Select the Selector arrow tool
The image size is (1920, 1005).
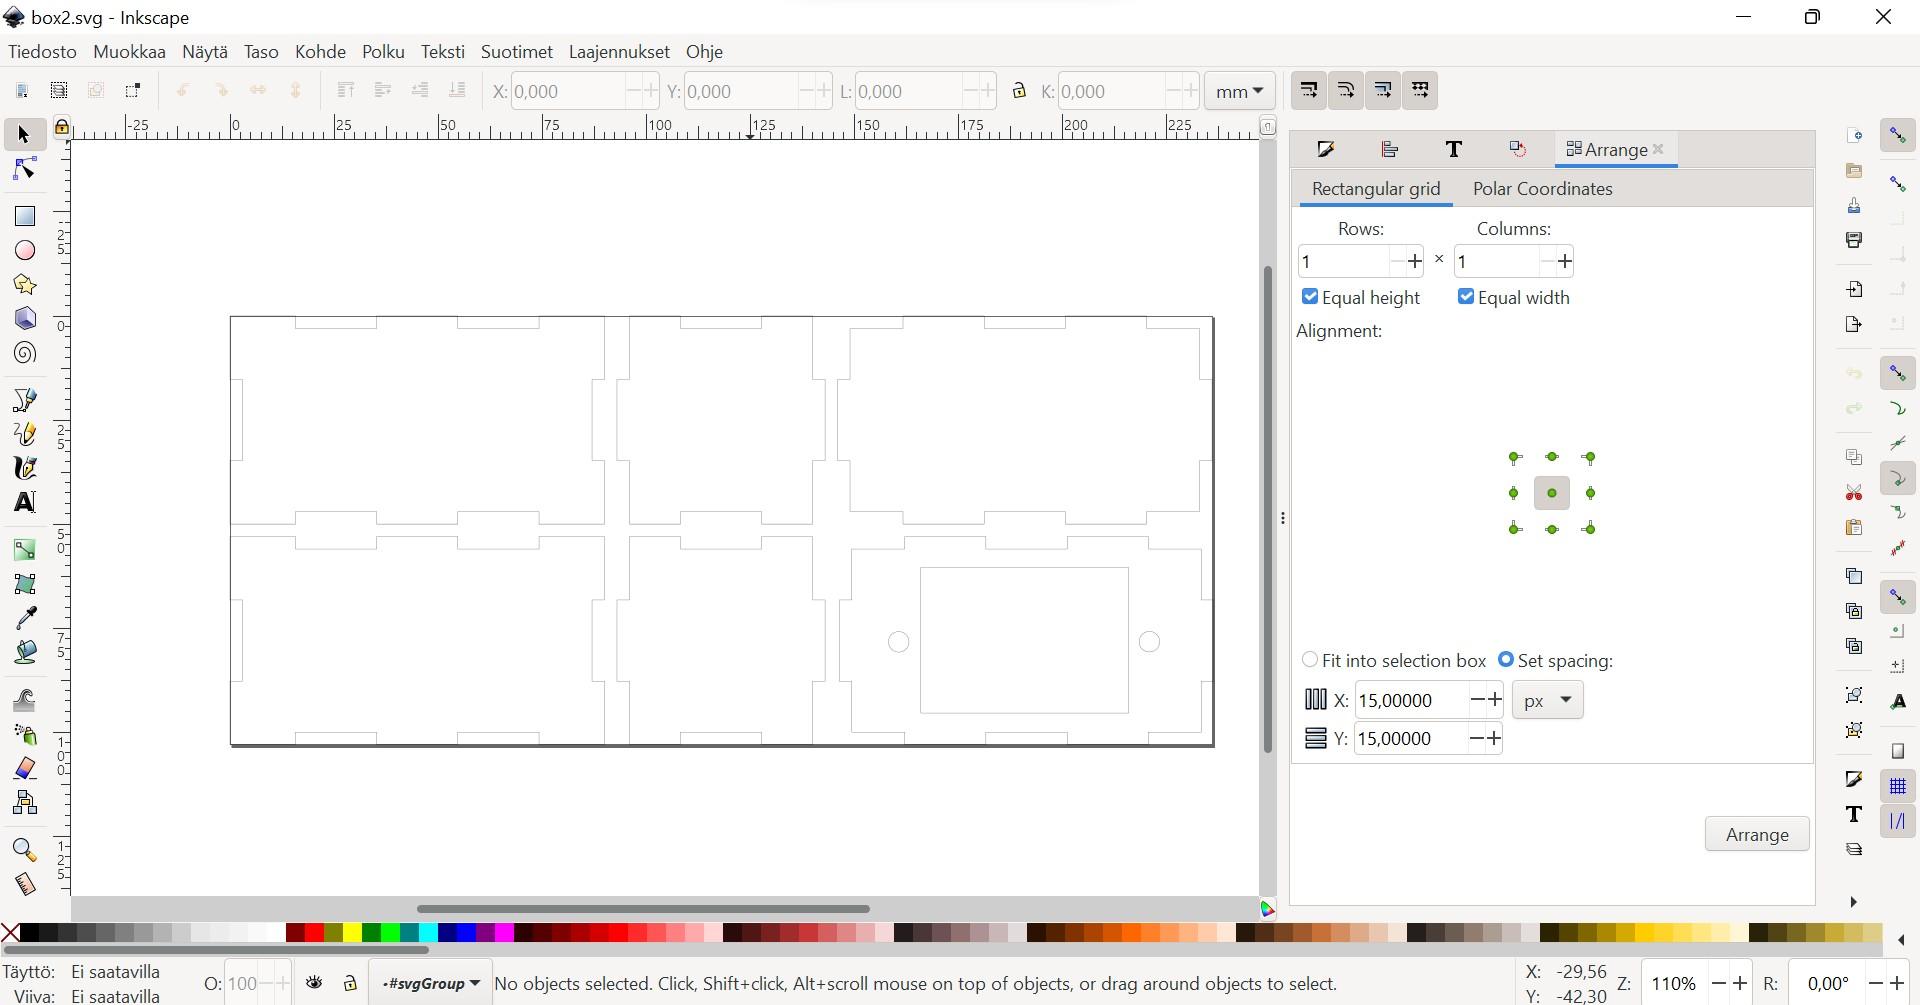click(x=24, y=134)
